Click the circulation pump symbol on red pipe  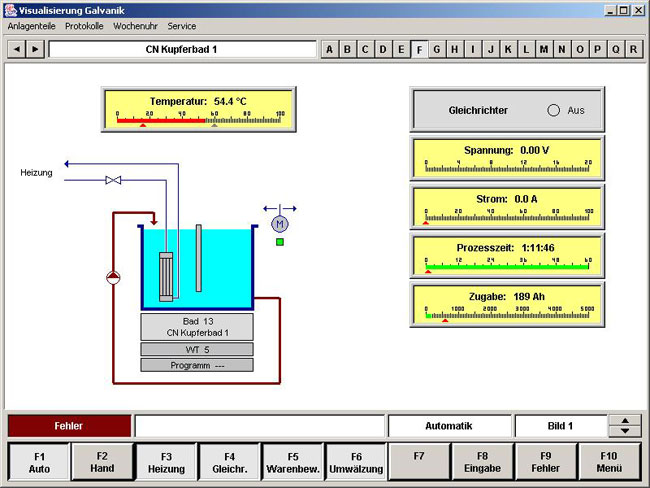tap(113, 278)
